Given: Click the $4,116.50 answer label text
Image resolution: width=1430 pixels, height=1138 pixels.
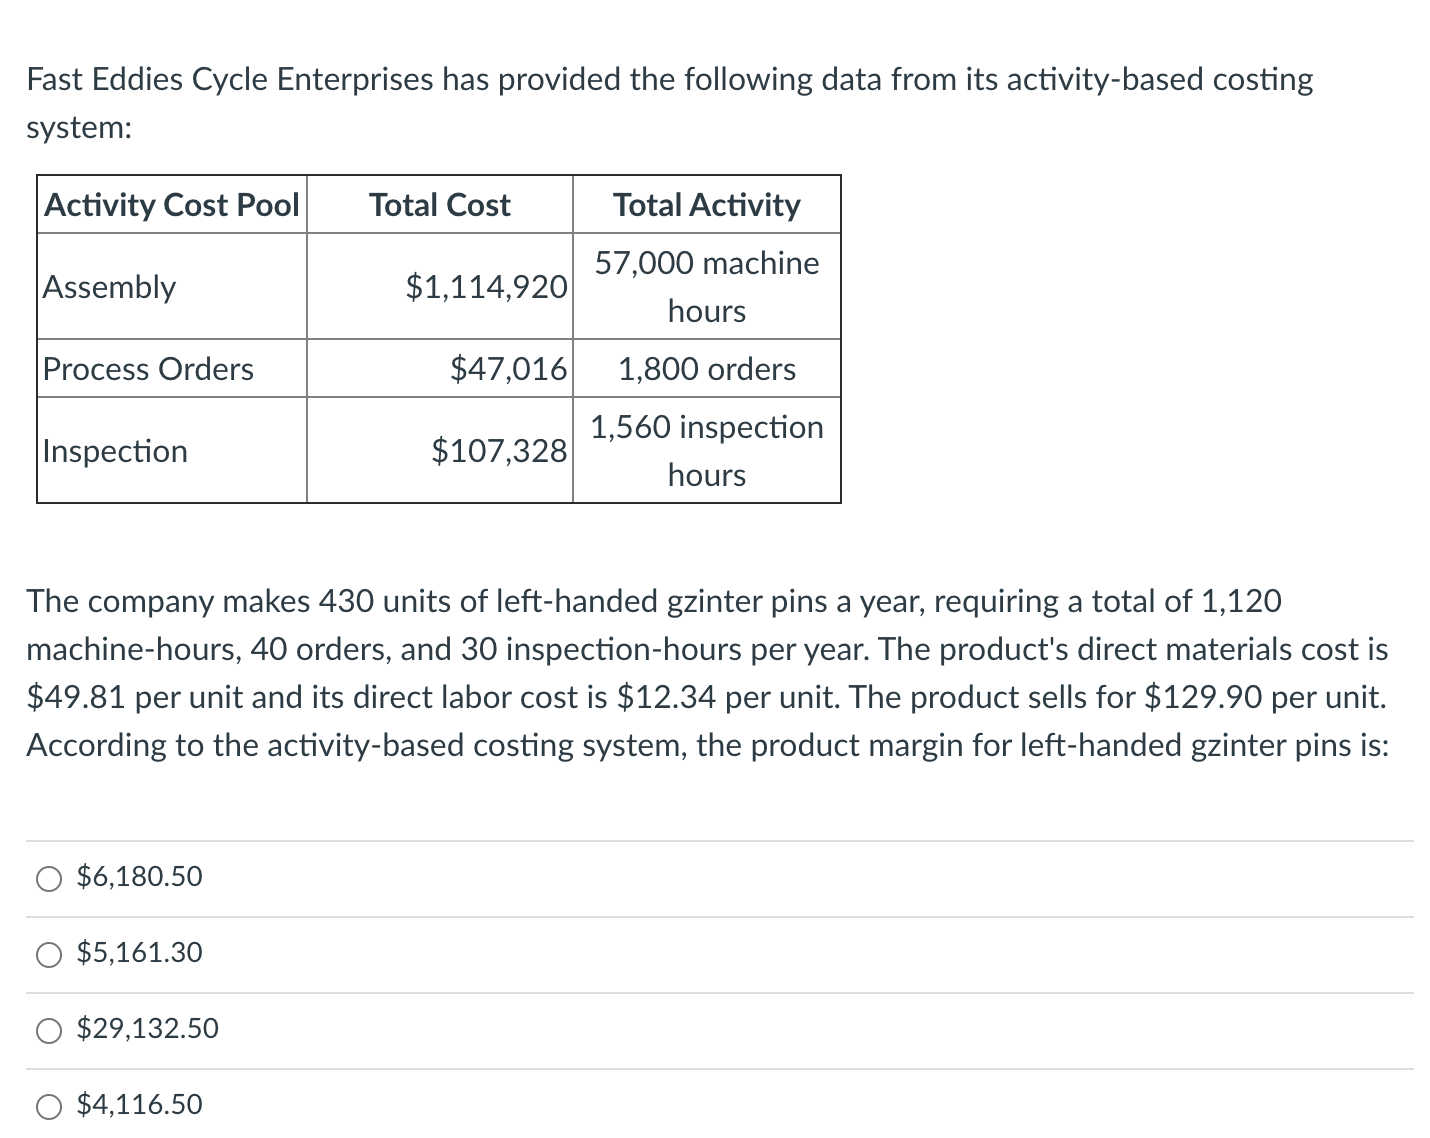Looking at the screenshot, I should point(139,1105).
